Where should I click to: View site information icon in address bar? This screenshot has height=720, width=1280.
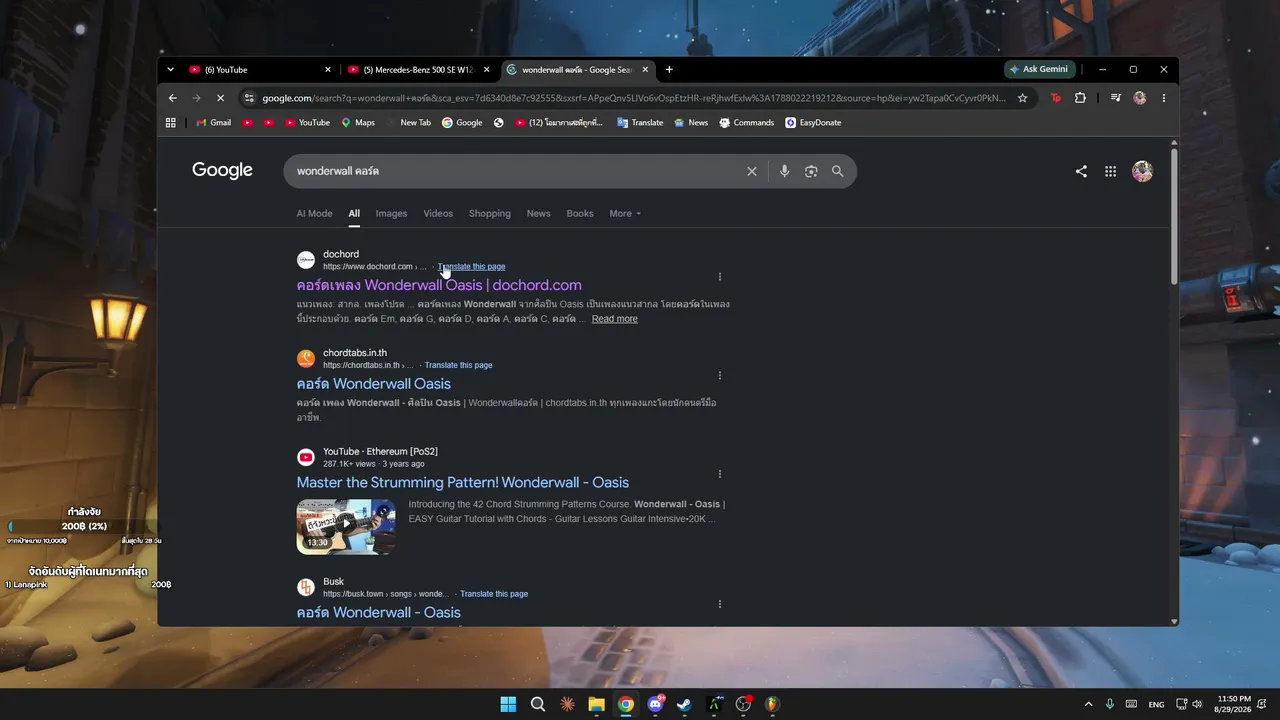tap(249, 98)
